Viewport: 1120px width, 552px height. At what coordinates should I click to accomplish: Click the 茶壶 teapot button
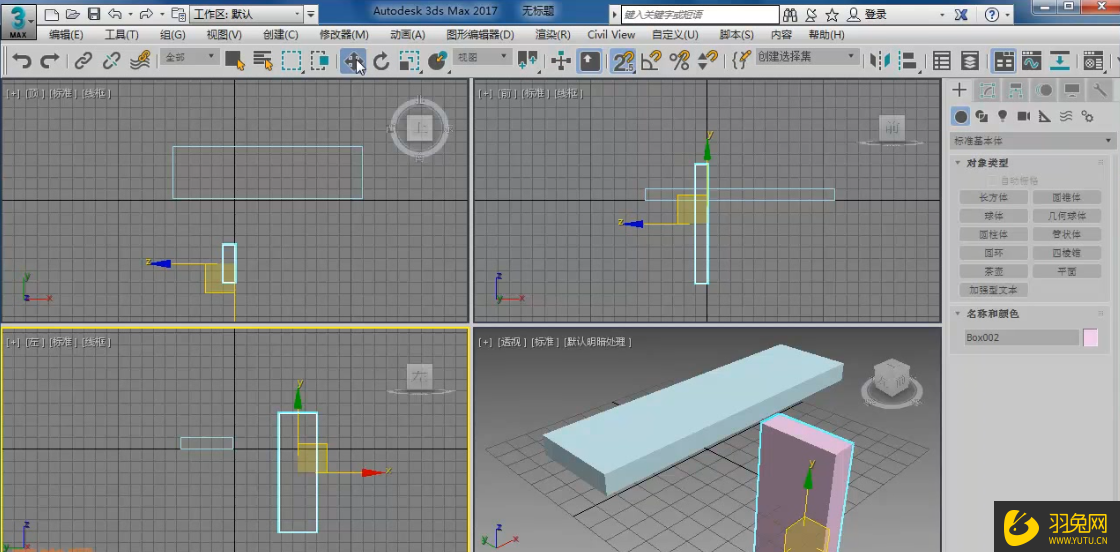tap(993, 271)
